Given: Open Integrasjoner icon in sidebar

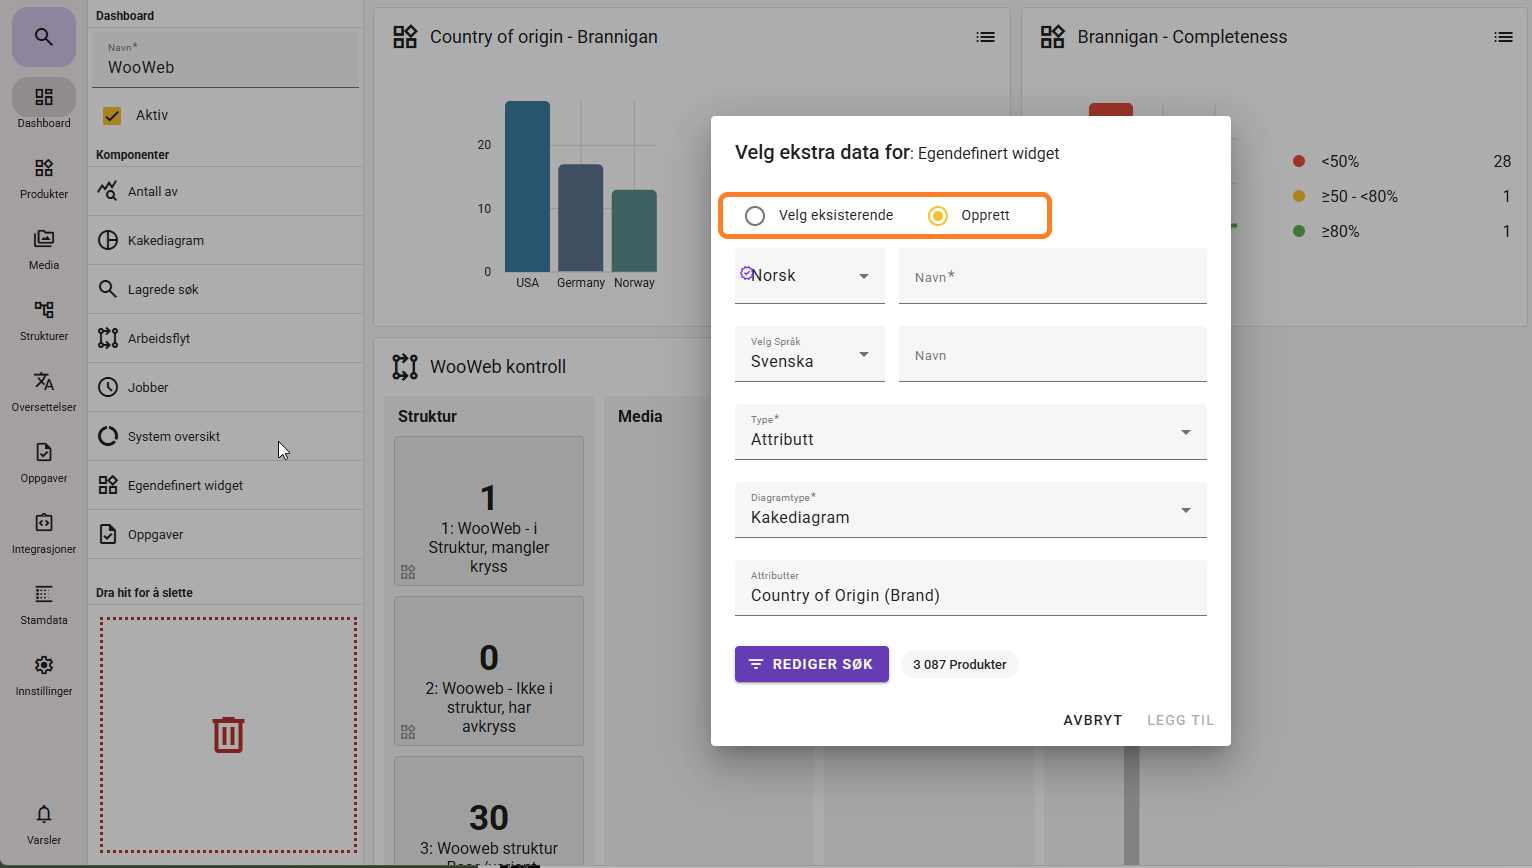Looking at the screenshot, I should pos(44,523).
